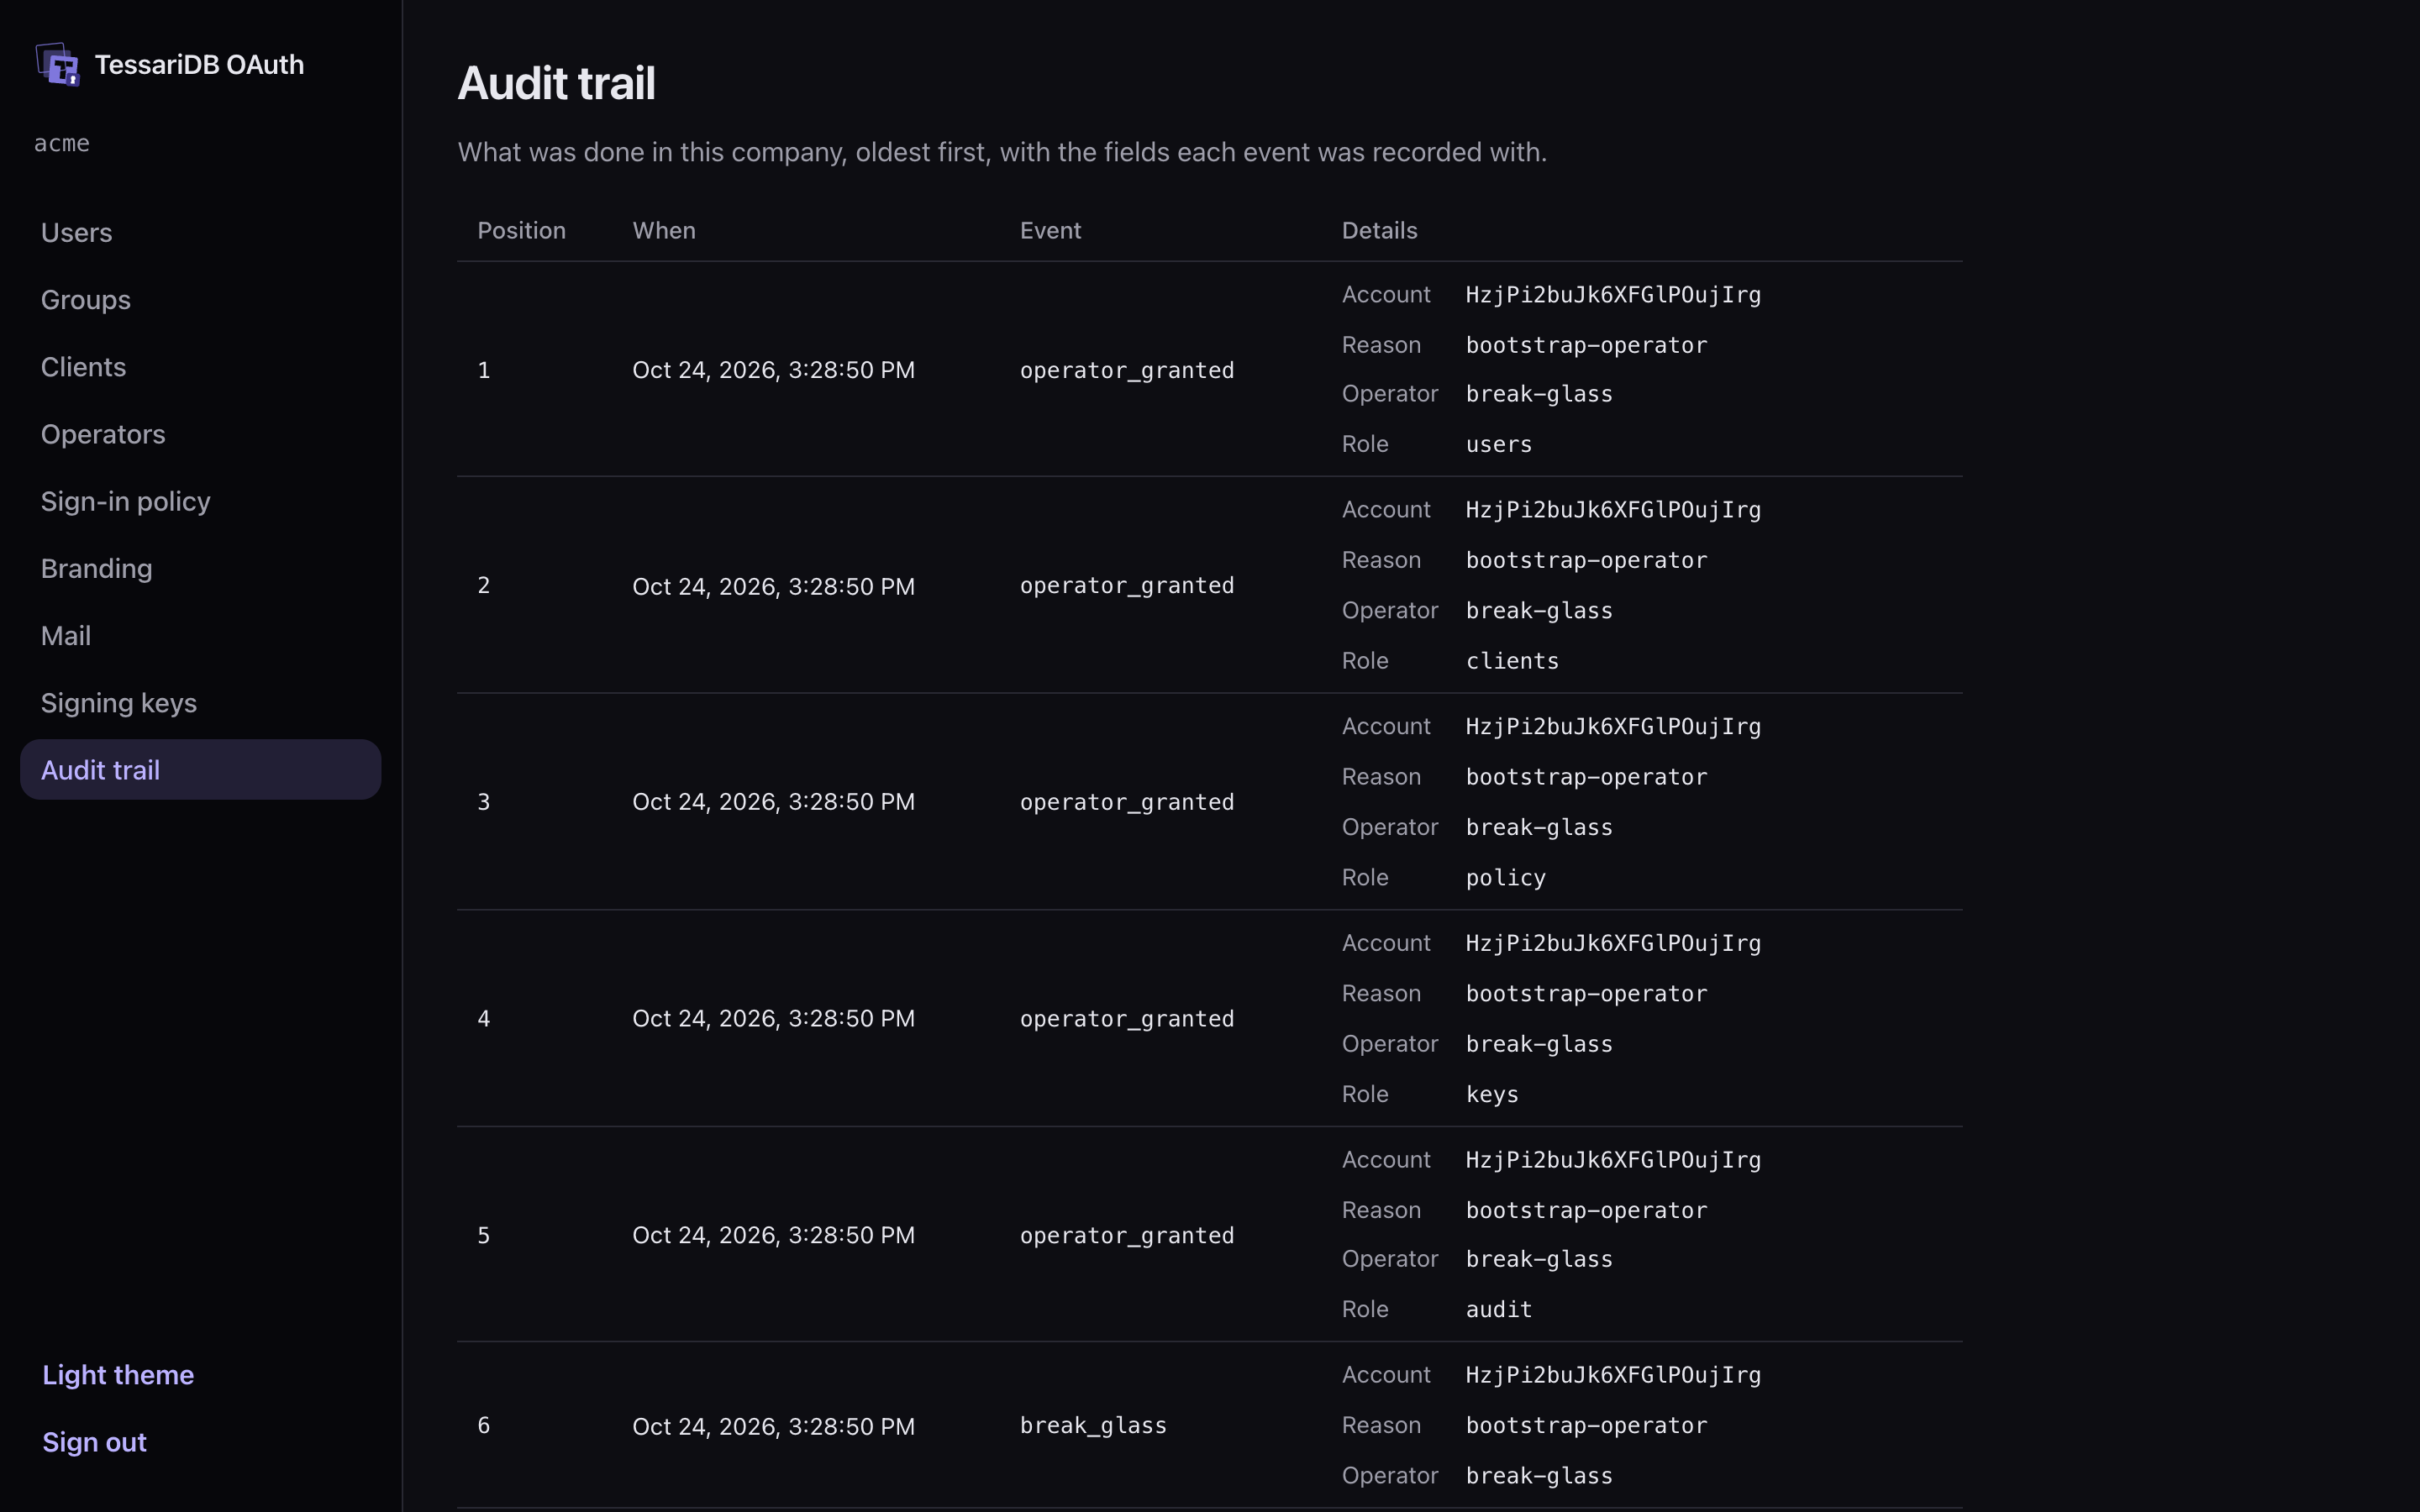
Task: Click the When column header
Action: coord(664,231)
